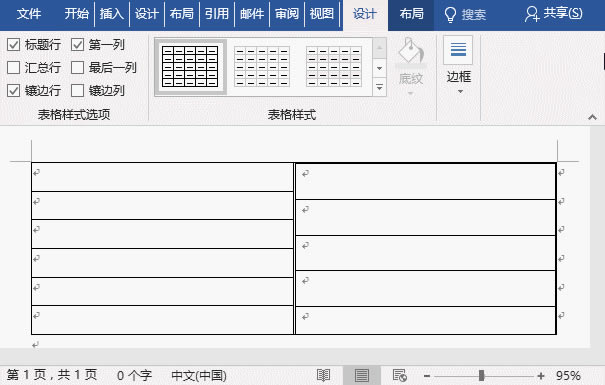Open the 边框 dropdown arrow
The image size is (605, 385).
click(460, 92)
